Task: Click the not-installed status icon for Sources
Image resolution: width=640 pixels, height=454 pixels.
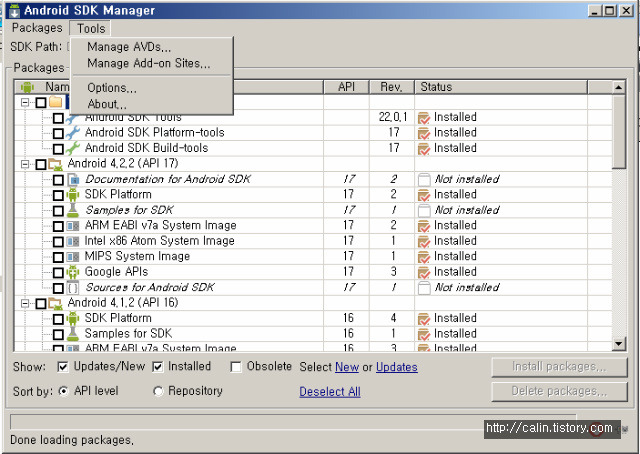Action: tap(424, 288)
